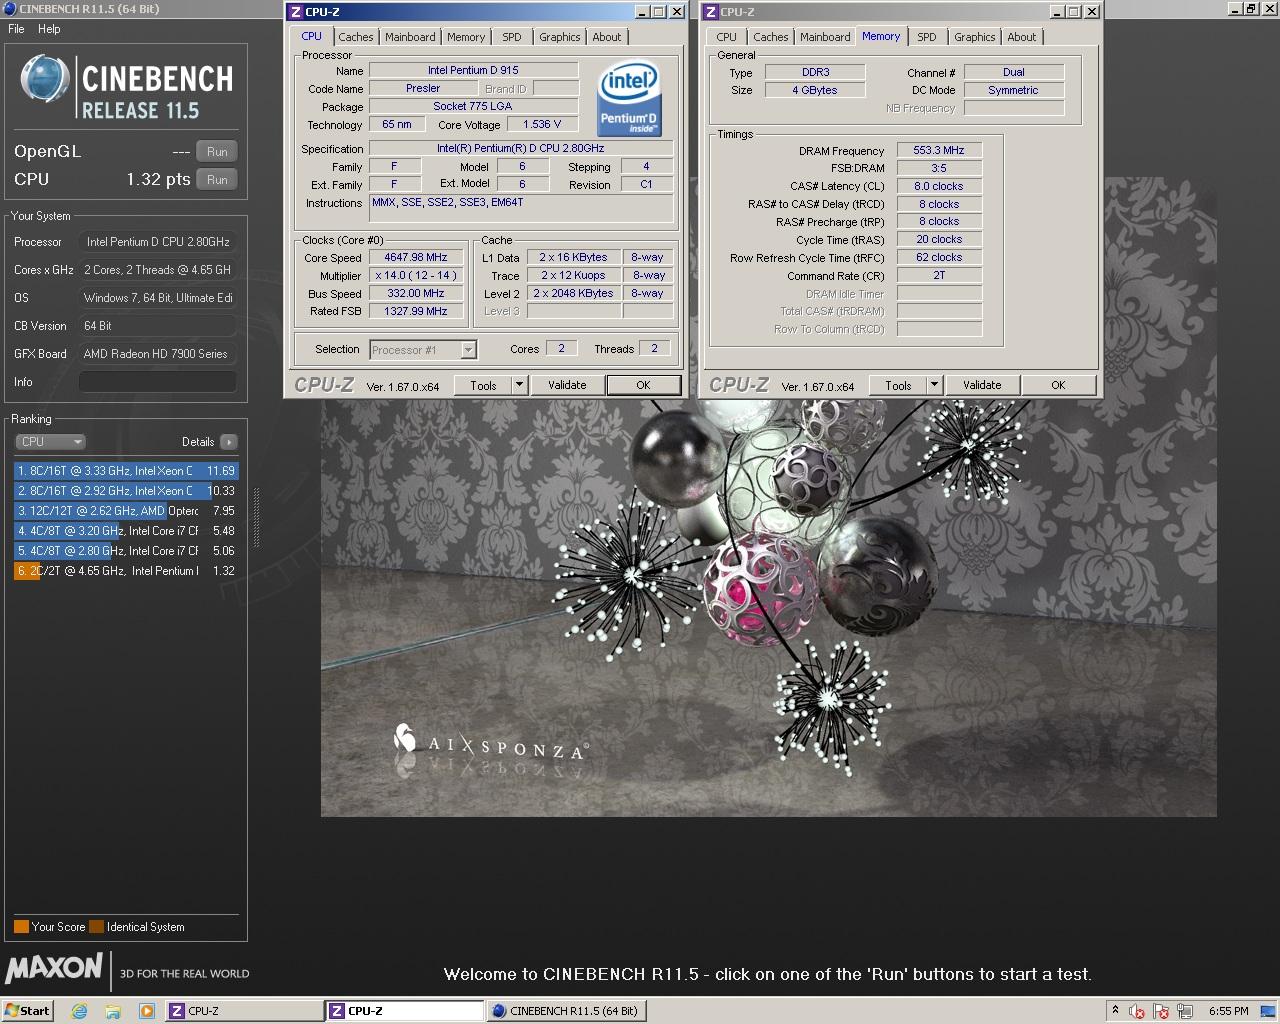Select ranking row 2C/2T @ 4.65 GHz

(126, 571)
